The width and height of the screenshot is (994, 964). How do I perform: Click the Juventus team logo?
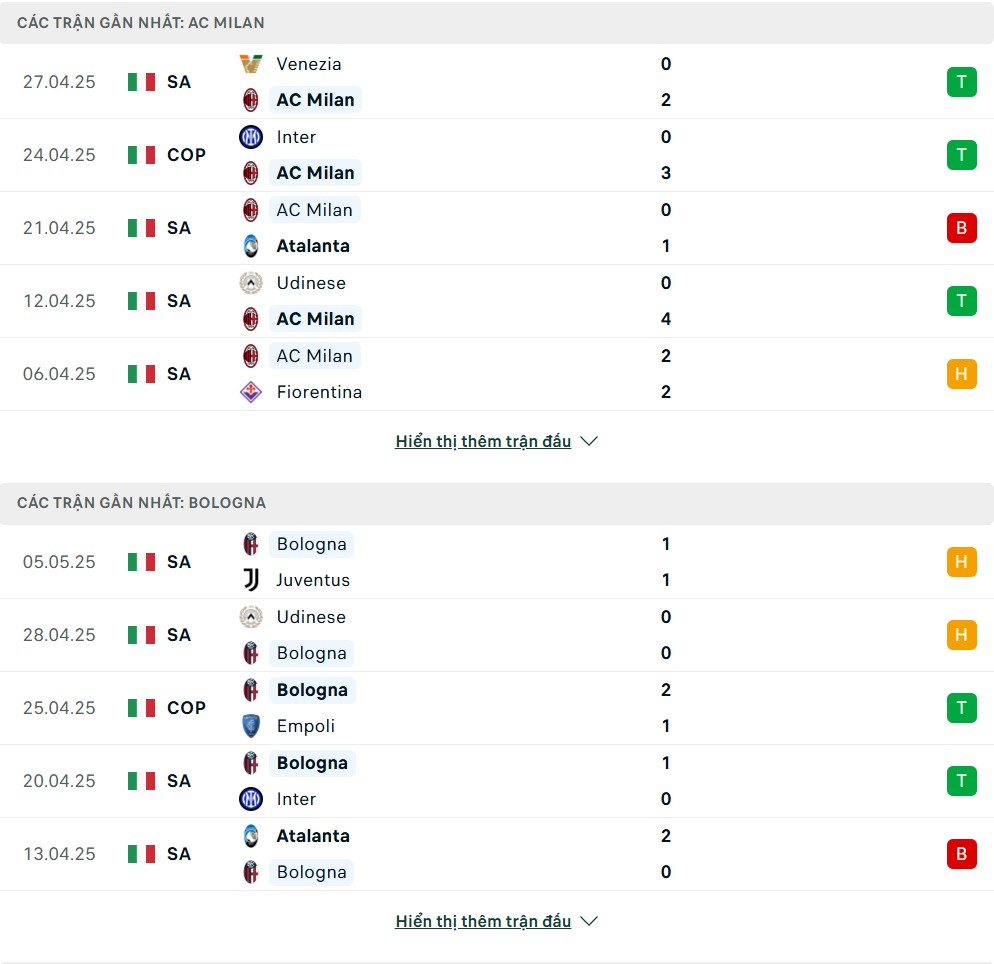[x=251, y=580]
